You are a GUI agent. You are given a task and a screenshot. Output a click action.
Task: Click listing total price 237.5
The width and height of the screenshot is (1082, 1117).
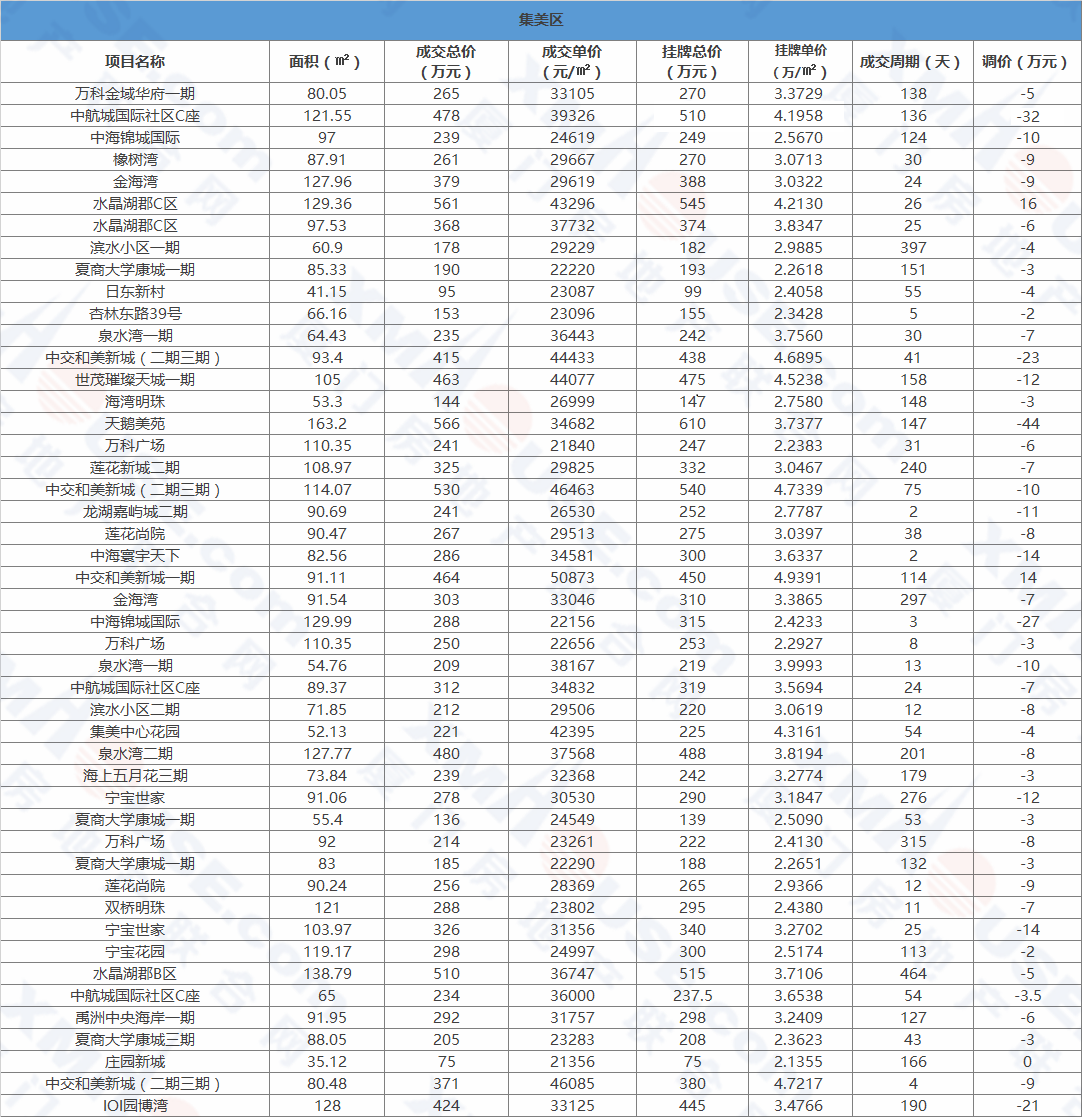coord(692,997)
